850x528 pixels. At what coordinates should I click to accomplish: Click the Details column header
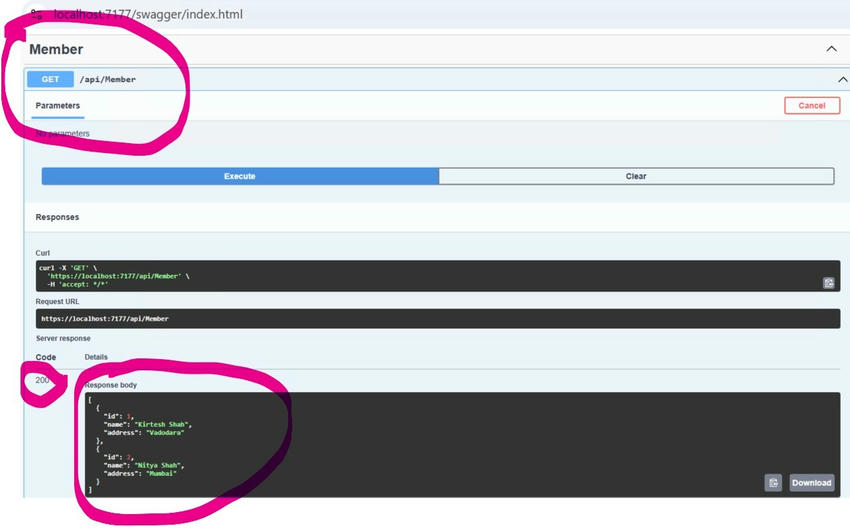pyautogui.click(x=96, y=357)
